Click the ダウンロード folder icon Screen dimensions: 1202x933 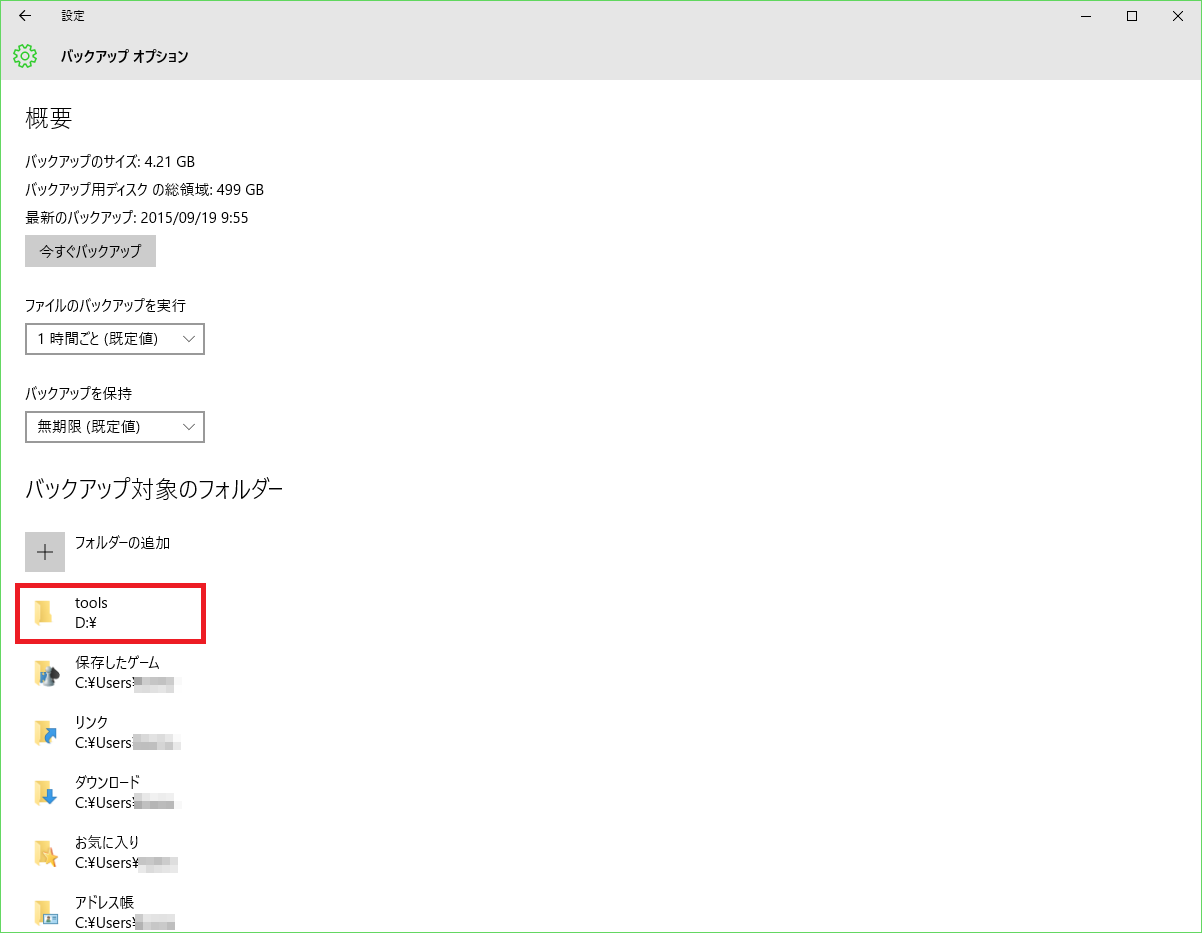tap(45, 791)
